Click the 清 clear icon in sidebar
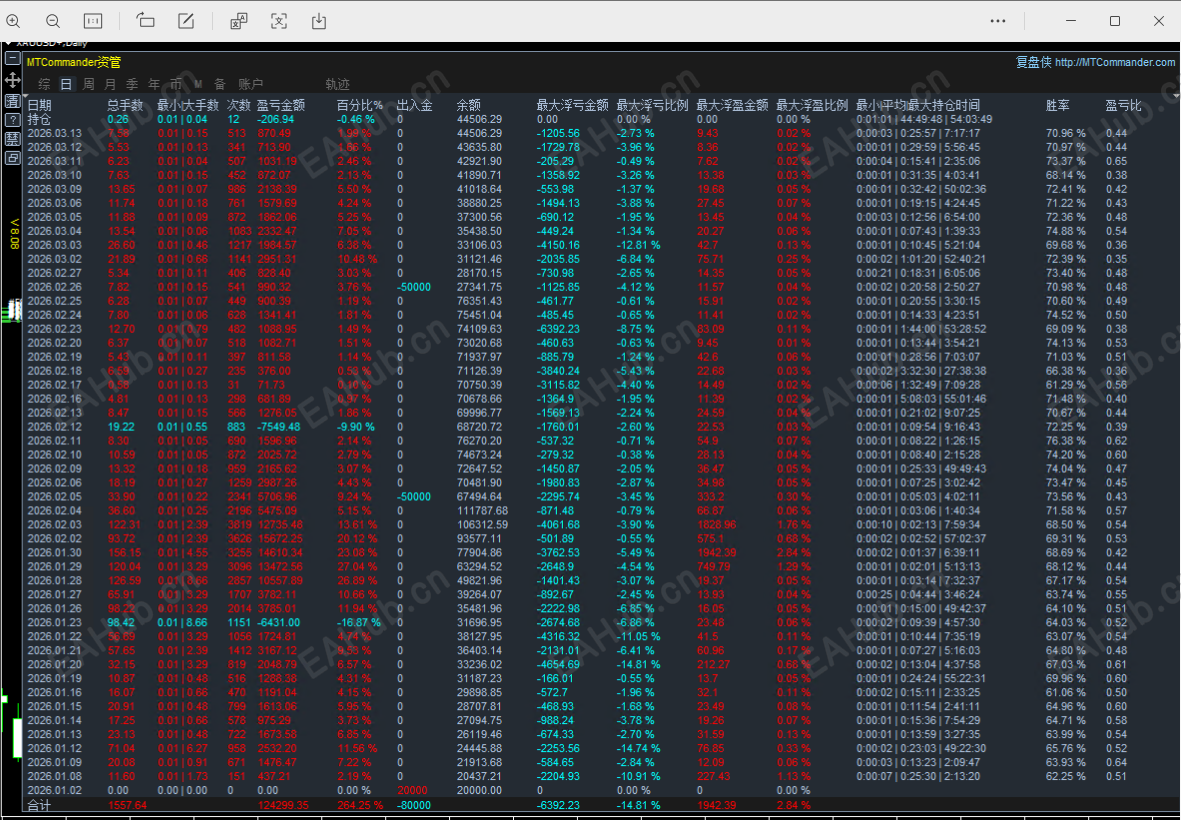The image size is (1181, 820). pos(12,101)
